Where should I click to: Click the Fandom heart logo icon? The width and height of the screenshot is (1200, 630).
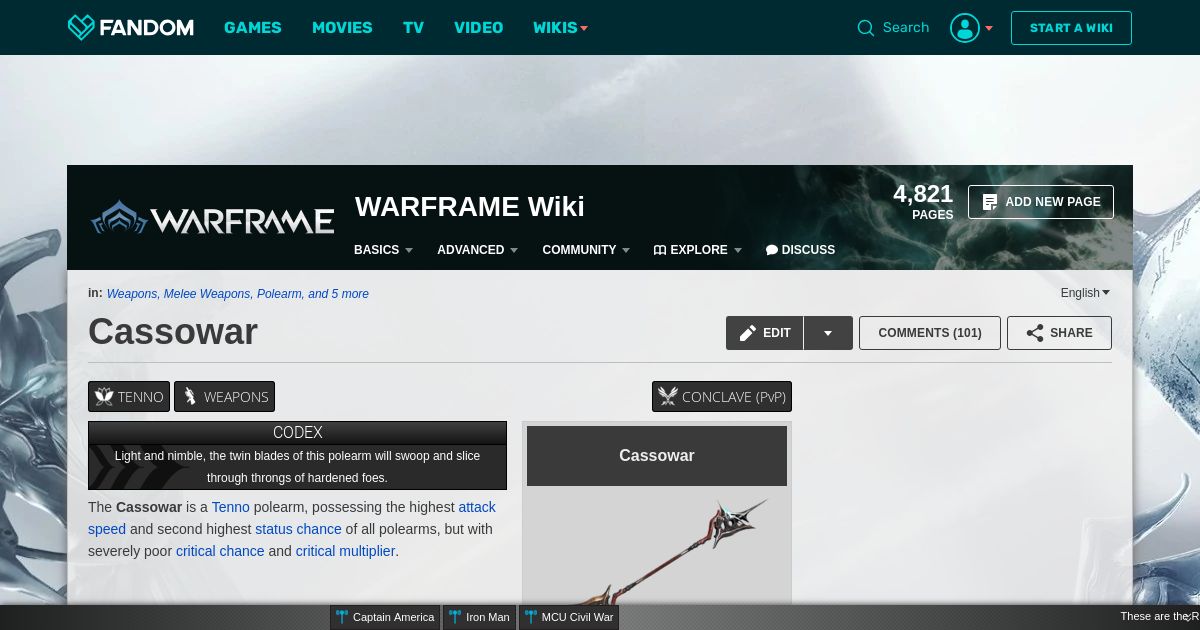pos(81,27)
